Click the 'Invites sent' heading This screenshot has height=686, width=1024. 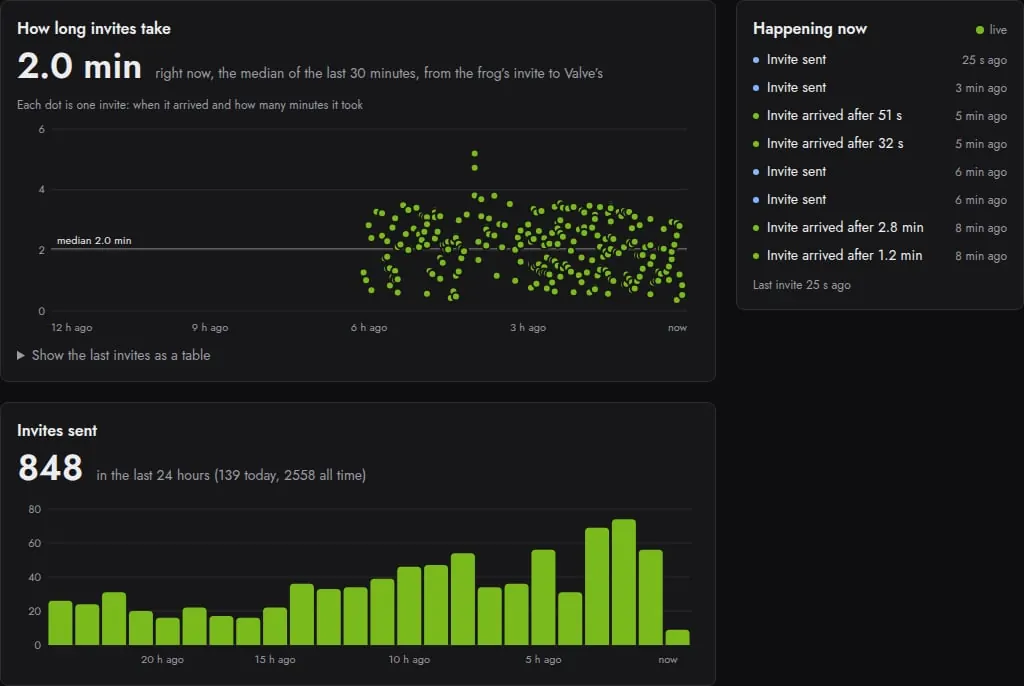(57, 431)
